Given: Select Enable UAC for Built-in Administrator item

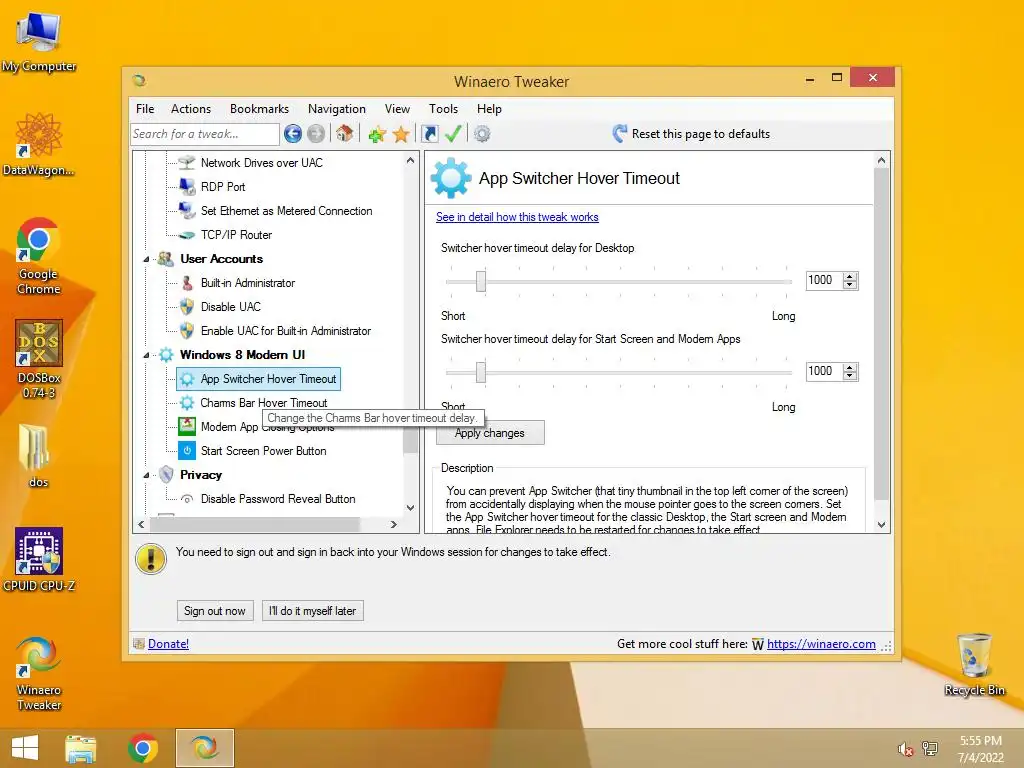Looking at the screenshot, I should (286, 331).
